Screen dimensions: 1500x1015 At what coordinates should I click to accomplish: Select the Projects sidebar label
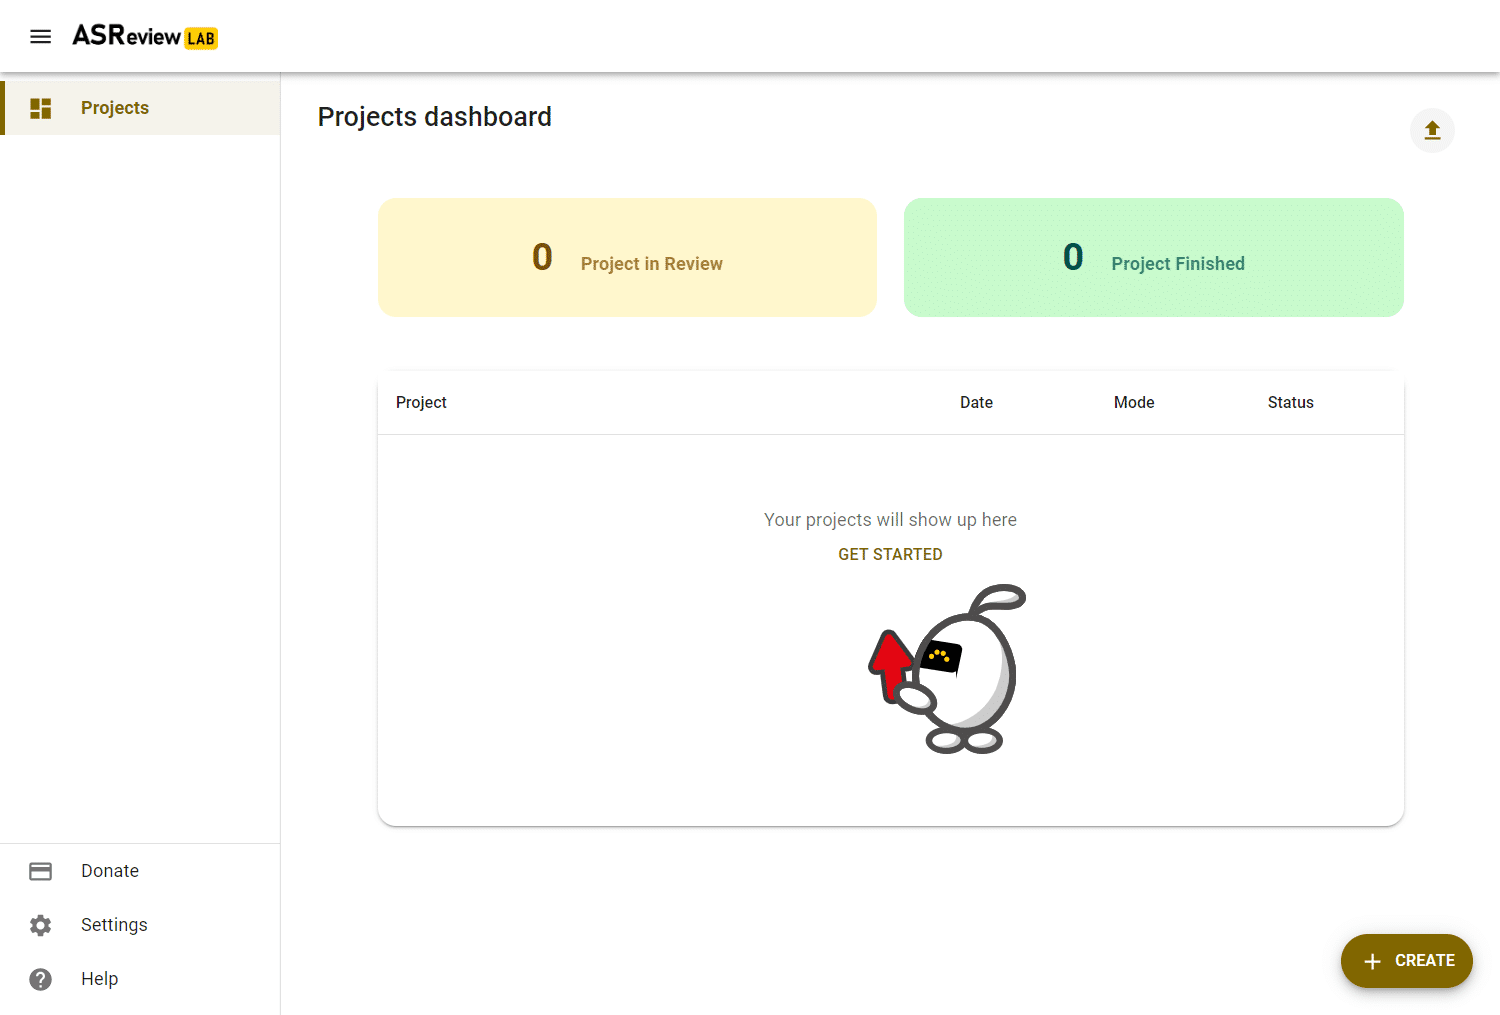pos(115,108)
